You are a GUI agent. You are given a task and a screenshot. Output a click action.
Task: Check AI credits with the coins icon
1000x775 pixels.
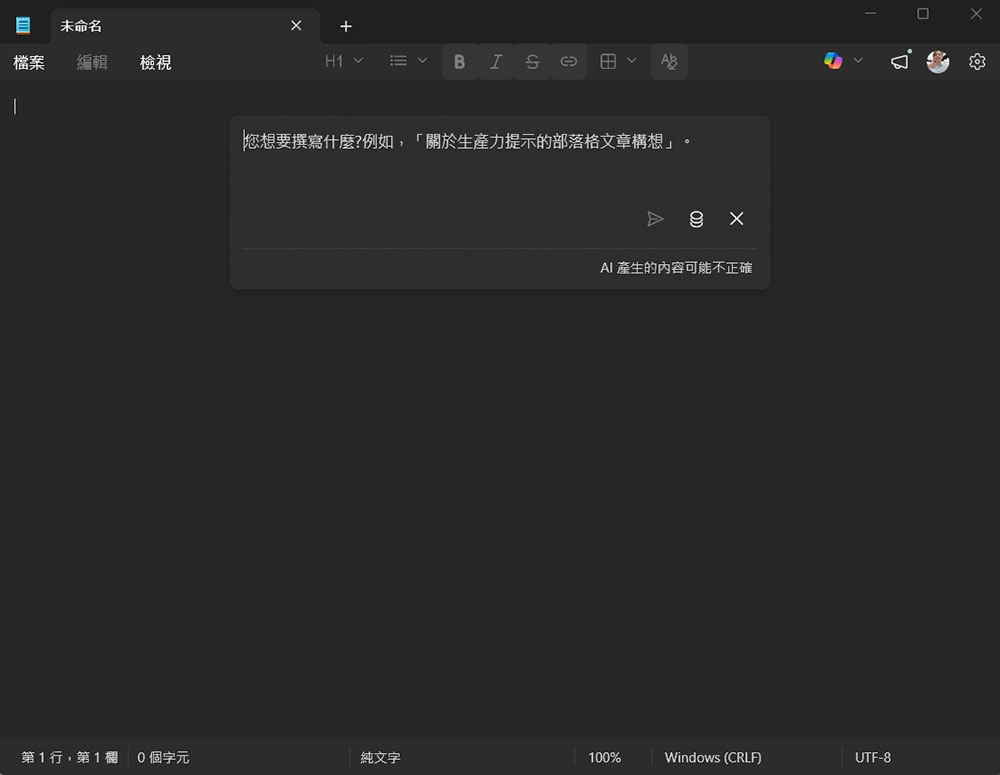tap(696, 218)
